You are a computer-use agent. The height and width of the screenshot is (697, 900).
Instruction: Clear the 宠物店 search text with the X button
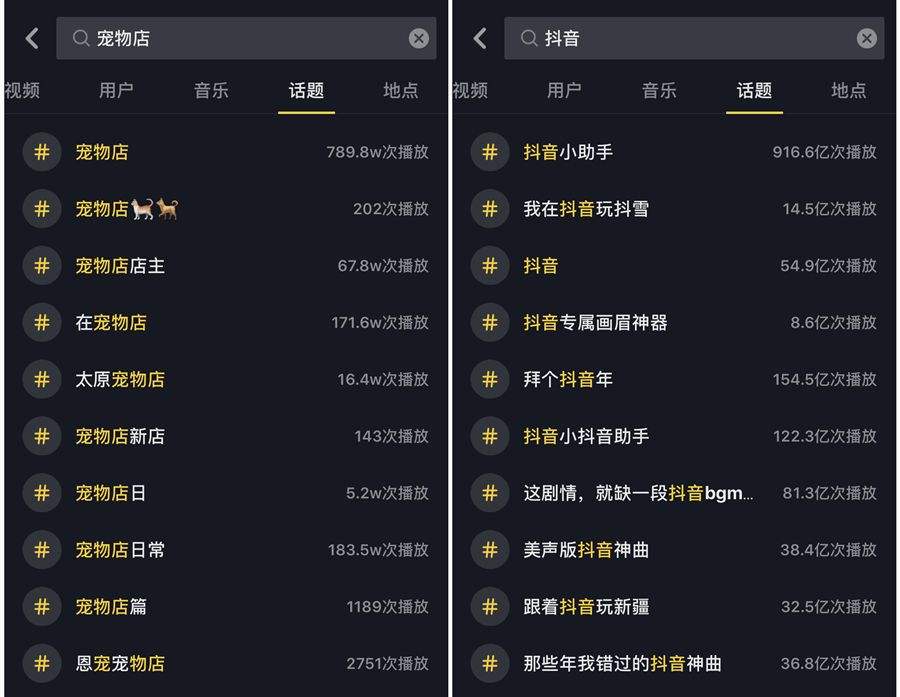(x=419, y=38)
